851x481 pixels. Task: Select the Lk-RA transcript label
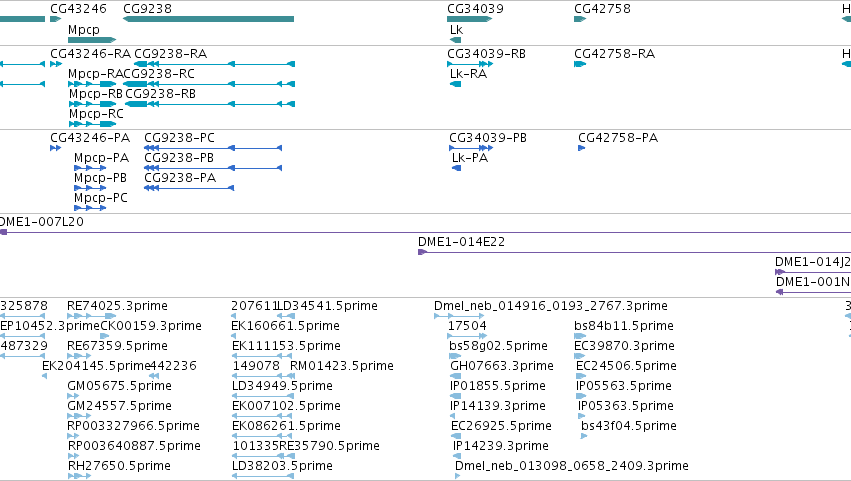click(468, 74)
